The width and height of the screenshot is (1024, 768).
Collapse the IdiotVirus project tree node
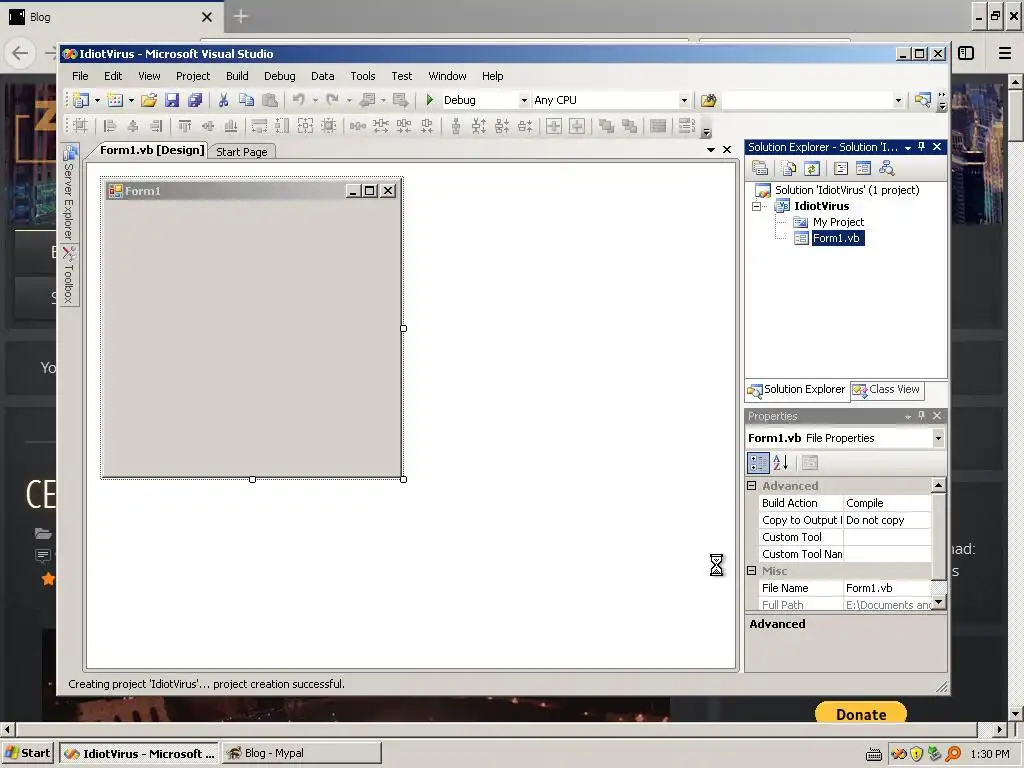(756, 206)
